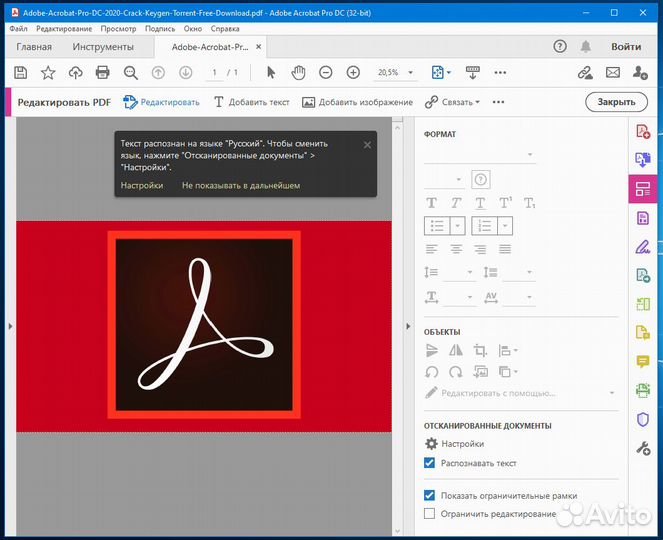This screenshot has height=540, width=663.
Task: Click the Share with others person icon
Action: coord(640,73)
